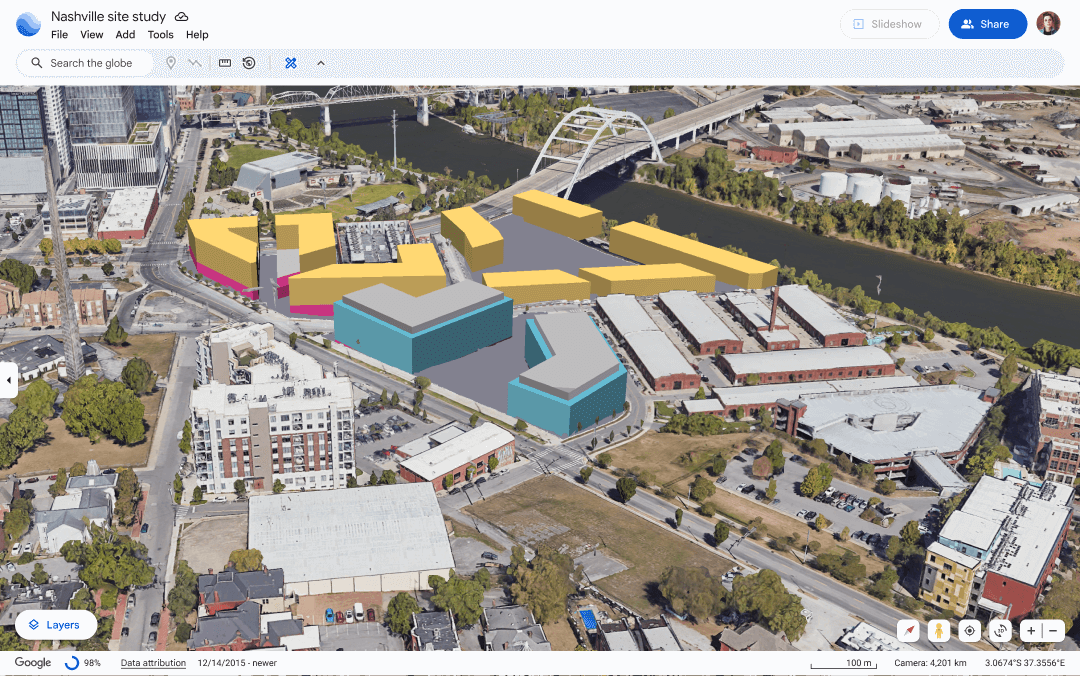
Task: Select the Add placemark pin tool
Action: point(171,63)
